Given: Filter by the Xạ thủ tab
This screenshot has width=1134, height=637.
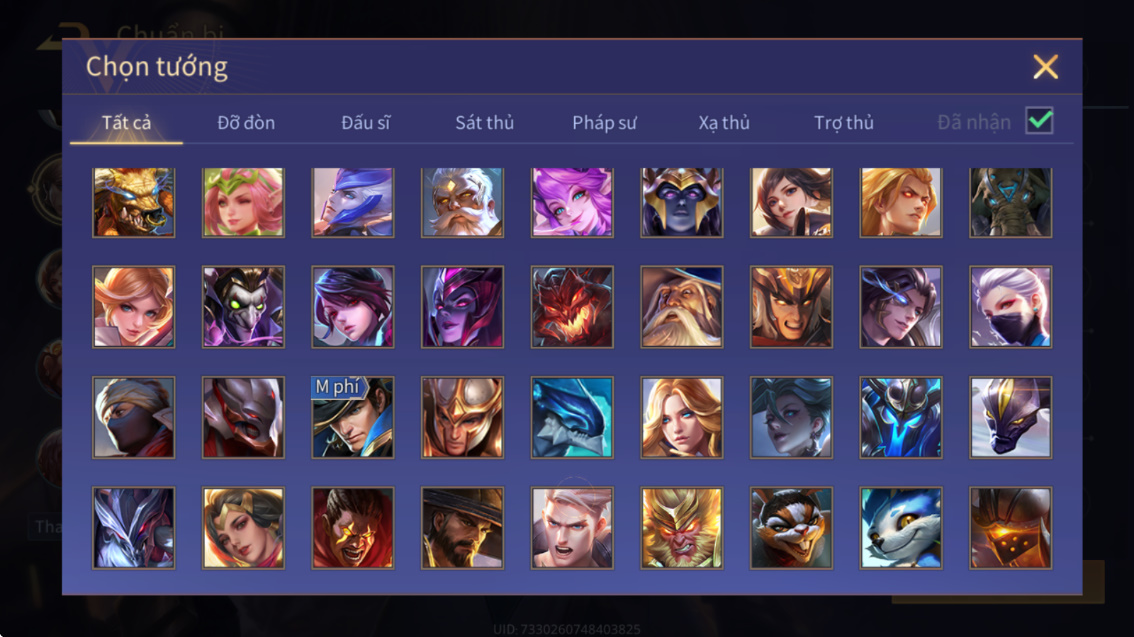Looking at the screenshot, I should (x=724, y=123).
